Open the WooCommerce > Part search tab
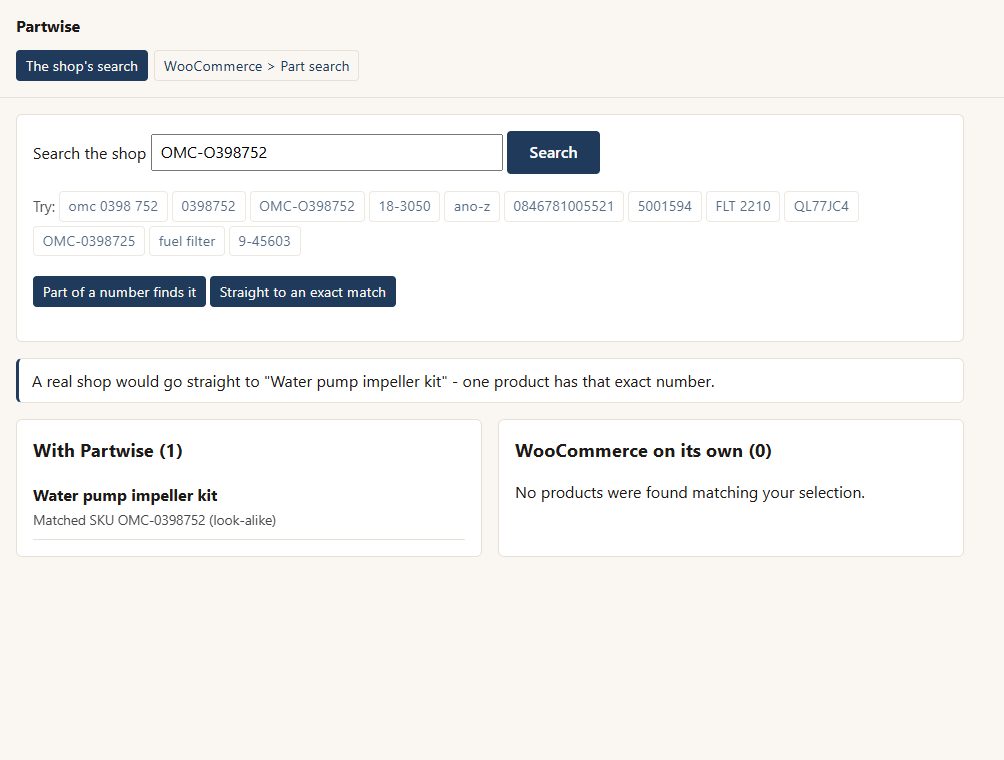Image resolution: width=1004 pixels, height=760 pixels. point(256,66)
